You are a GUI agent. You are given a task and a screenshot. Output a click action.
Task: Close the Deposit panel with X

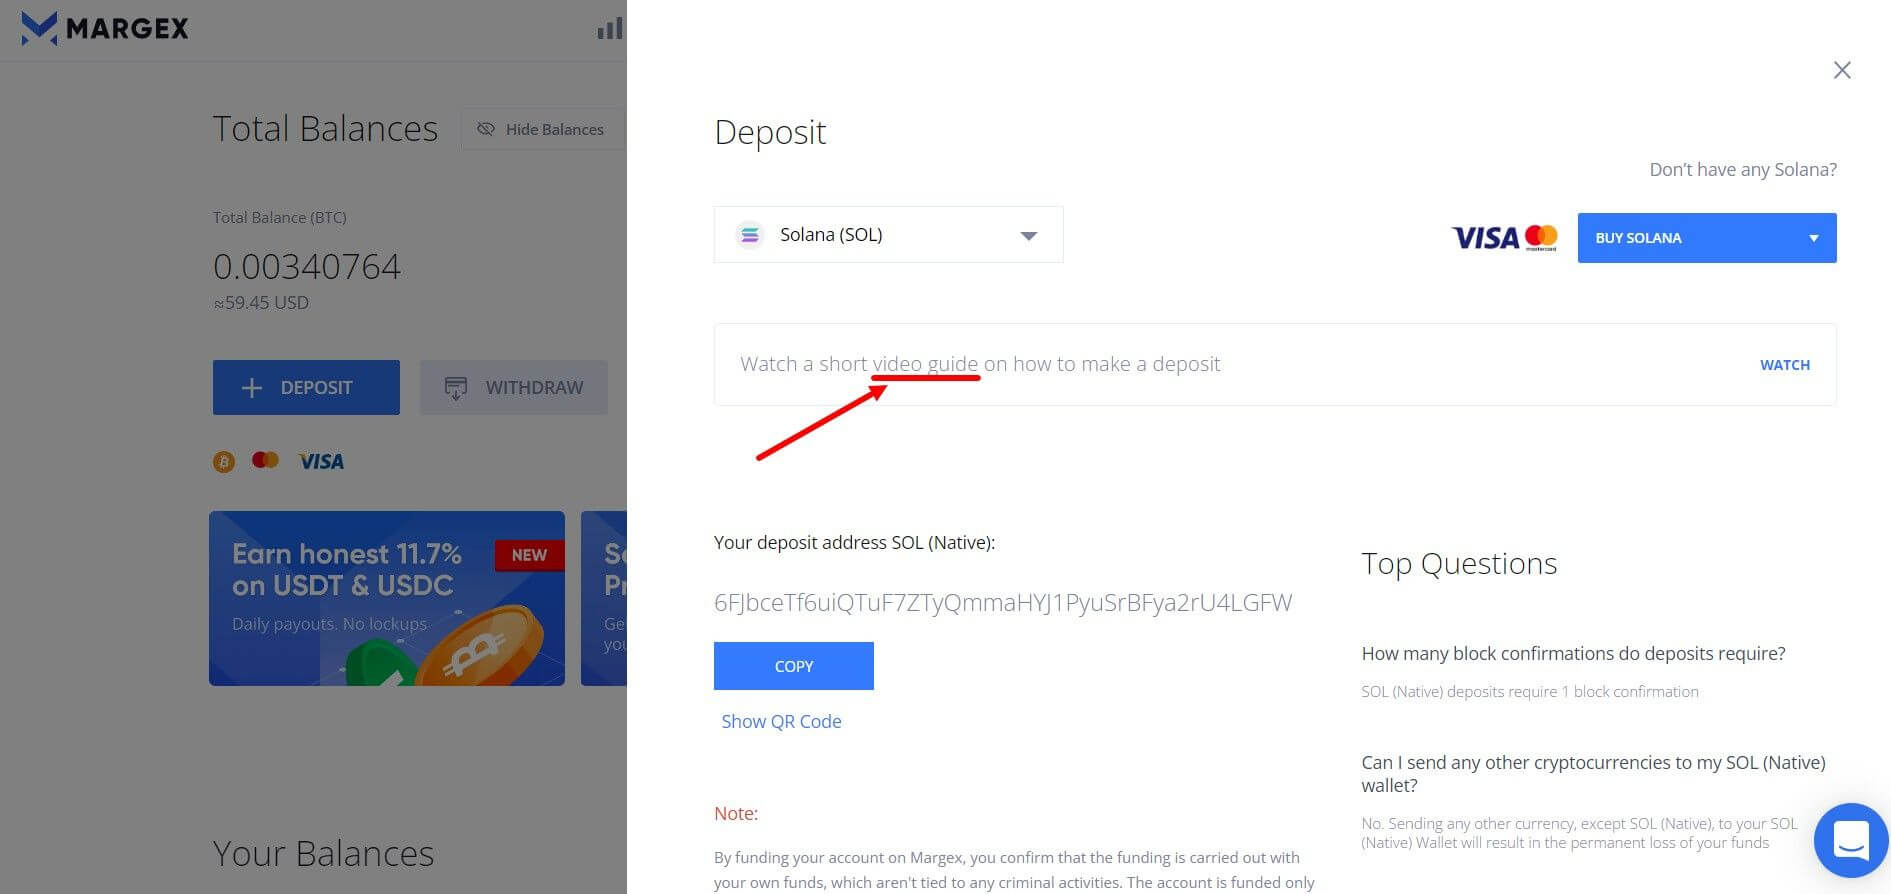[1842, 70]
